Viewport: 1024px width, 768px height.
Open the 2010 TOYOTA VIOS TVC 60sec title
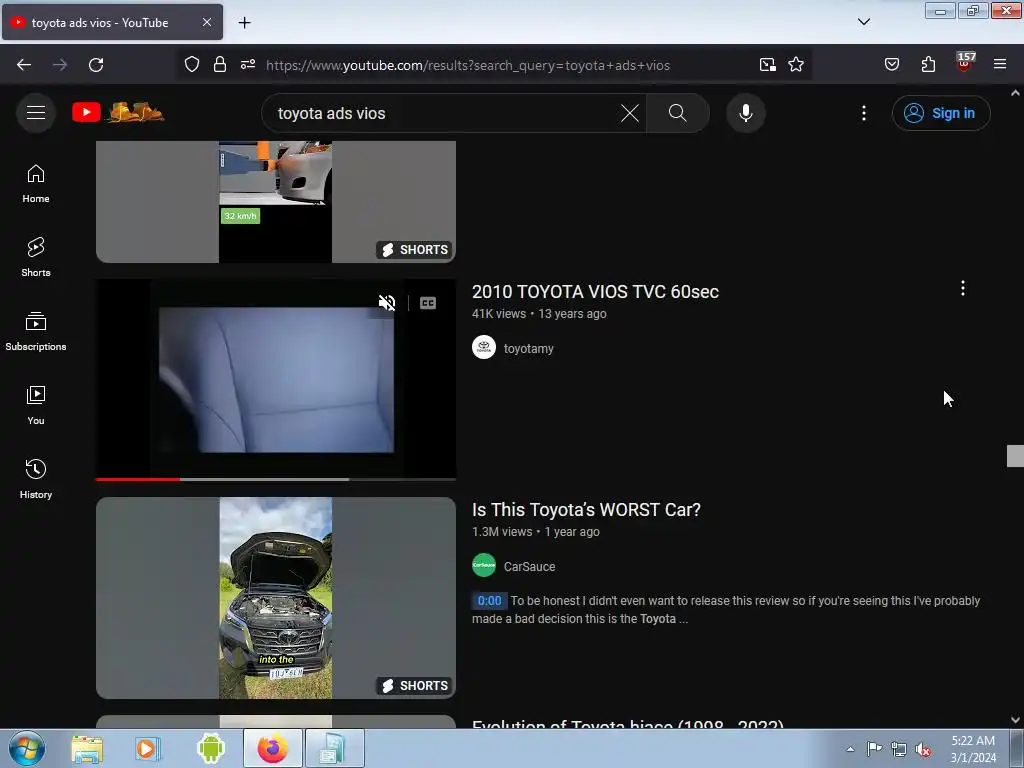point(595,292)
